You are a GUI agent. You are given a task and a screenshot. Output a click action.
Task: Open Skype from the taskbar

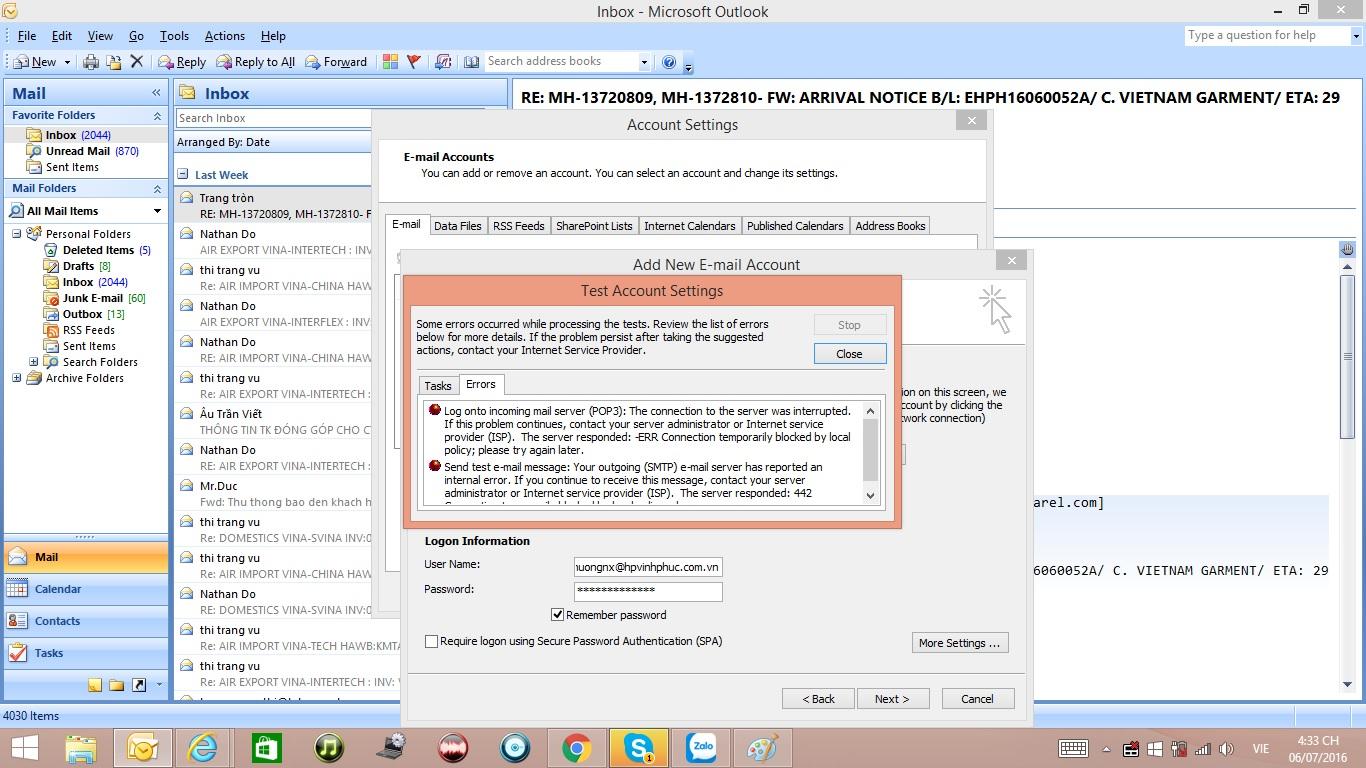coord(639,748)
